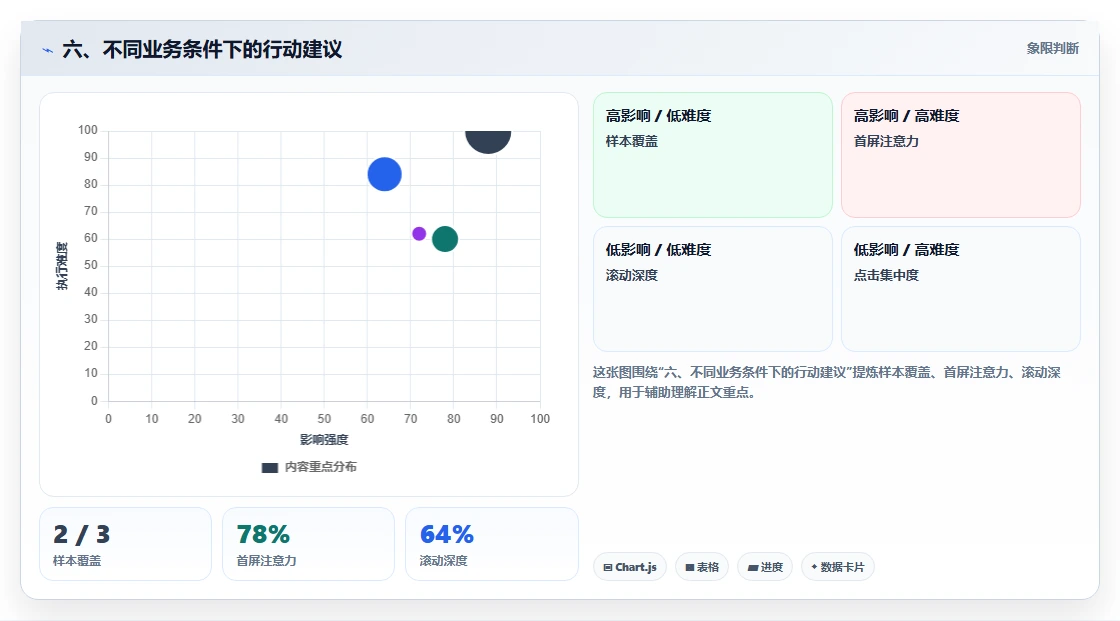
Task: Click the 内容重点分布 legend label
Action: tap(320, 467)
